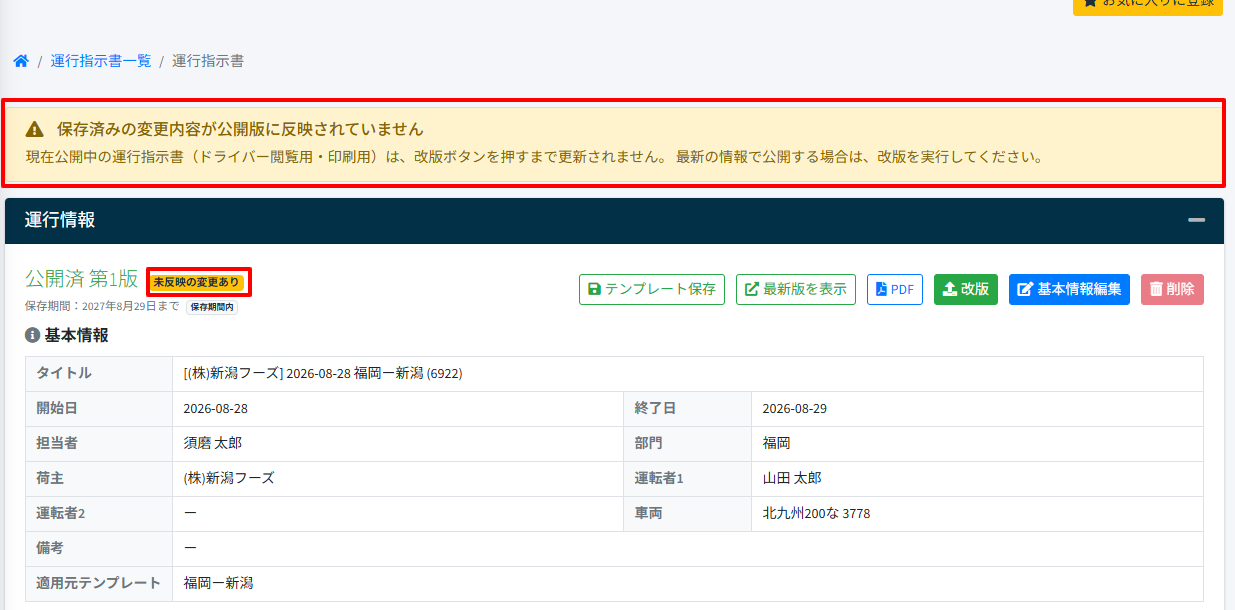Click the warning triangle icon in alert
Screen dimensions: 1235x610
pos(35,129)
